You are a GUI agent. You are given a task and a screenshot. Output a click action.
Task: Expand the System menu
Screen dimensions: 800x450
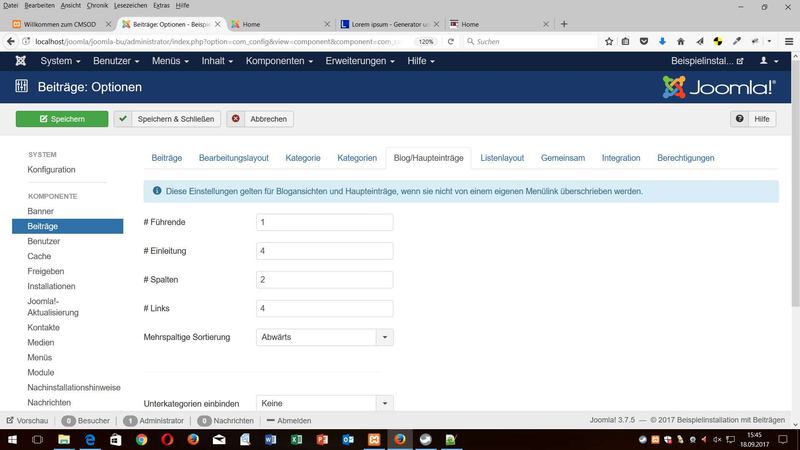tap(60, 61)
